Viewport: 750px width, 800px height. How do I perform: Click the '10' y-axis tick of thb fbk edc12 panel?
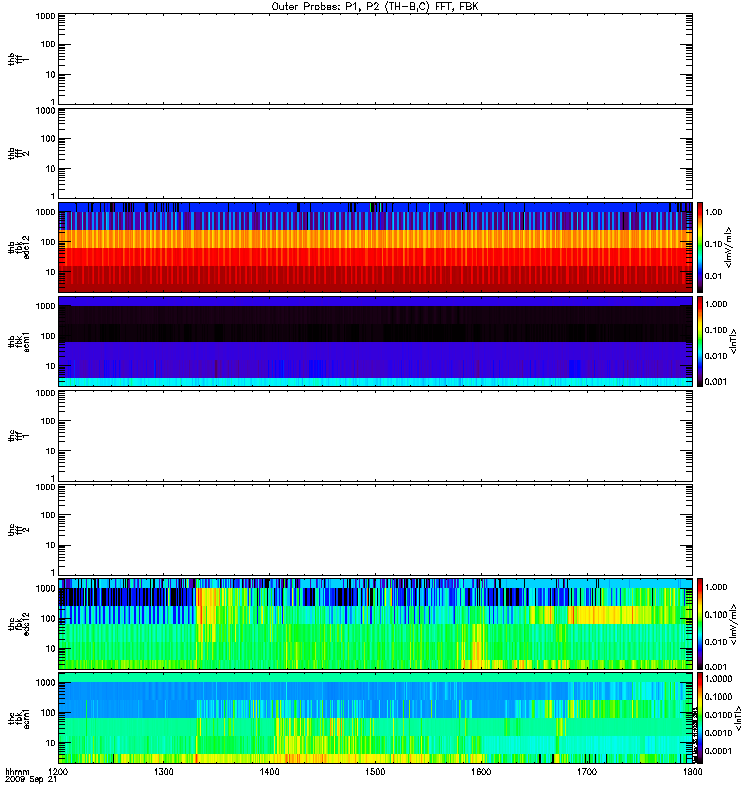tap(51, 272)
